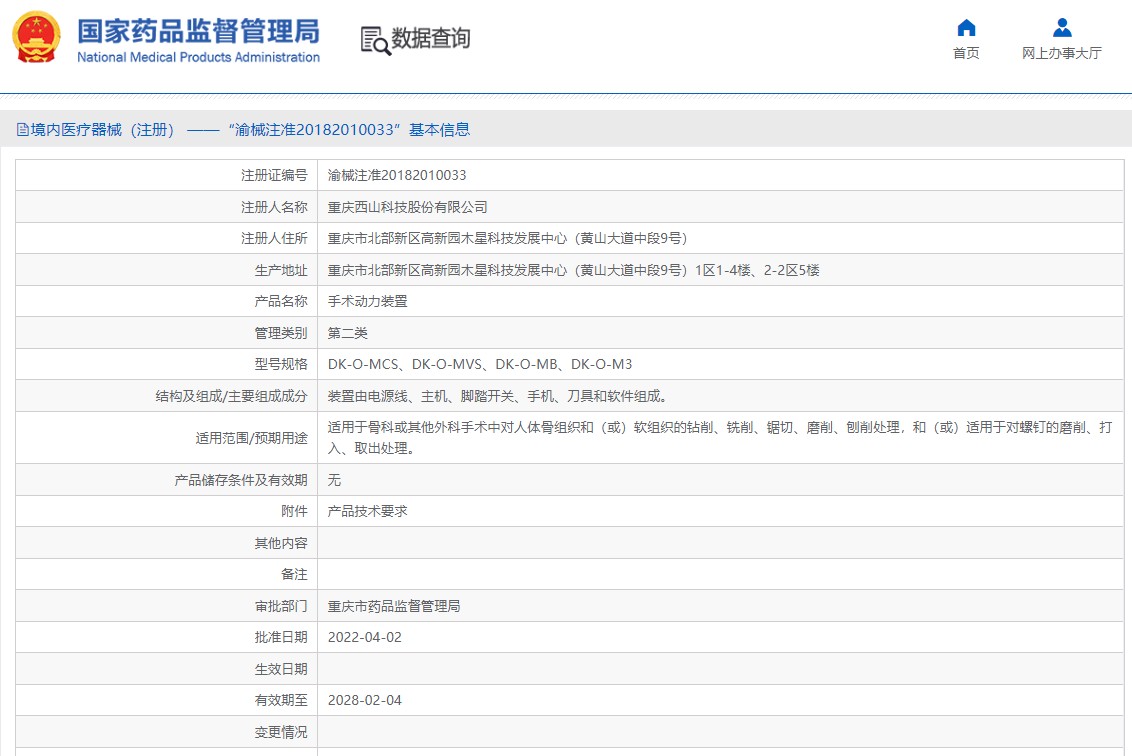1132x756 pixels.
Task: Click the 附件 label cell
Action: pyautogui.click(x=167, y=511)
